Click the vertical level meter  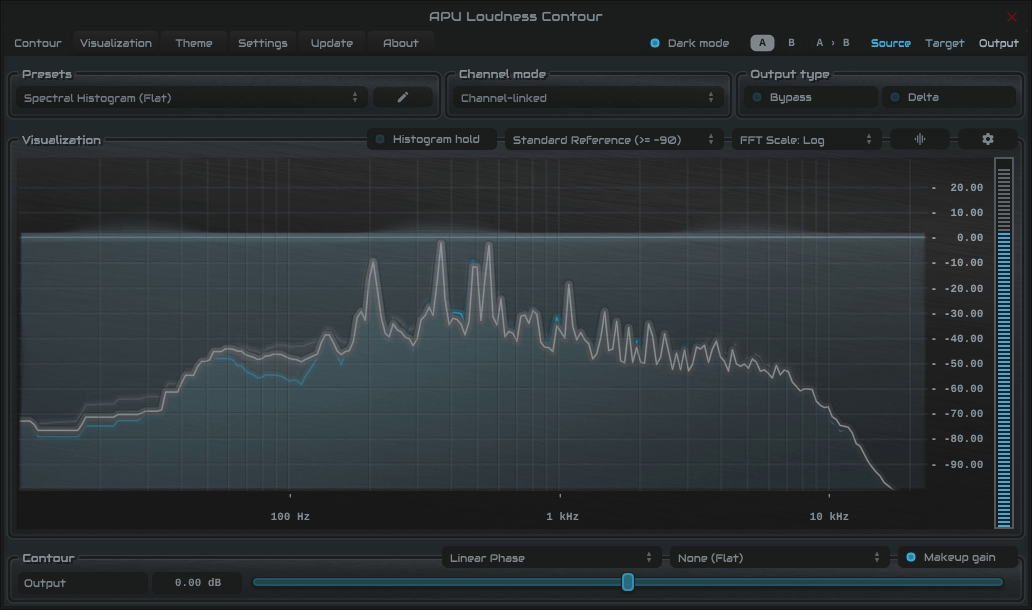coord(1003,343)
